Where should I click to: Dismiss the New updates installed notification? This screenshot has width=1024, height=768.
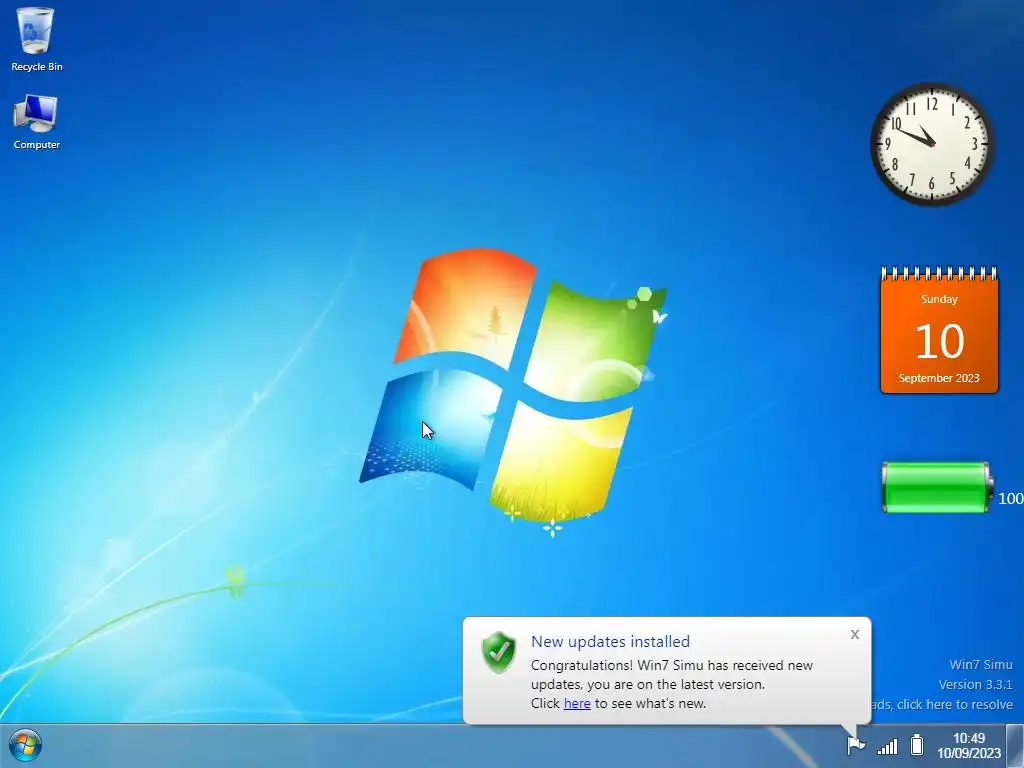pyautogui.click(x=855, y=635)
